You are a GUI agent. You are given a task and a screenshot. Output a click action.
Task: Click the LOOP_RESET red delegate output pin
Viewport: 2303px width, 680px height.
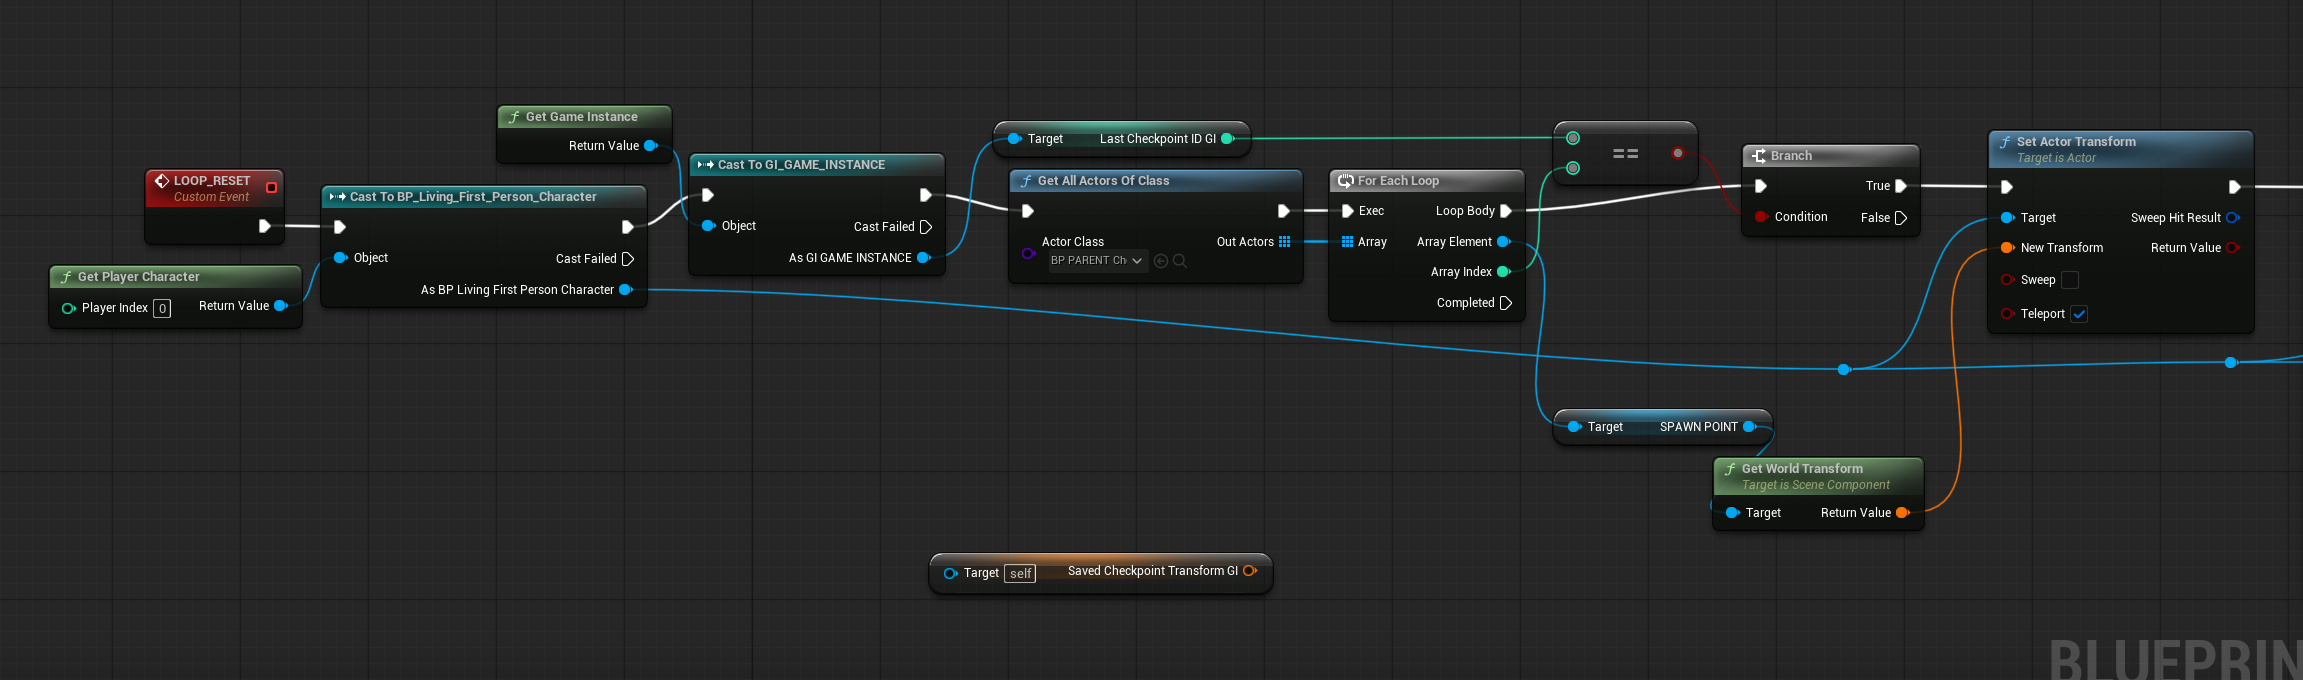[271, 187]
